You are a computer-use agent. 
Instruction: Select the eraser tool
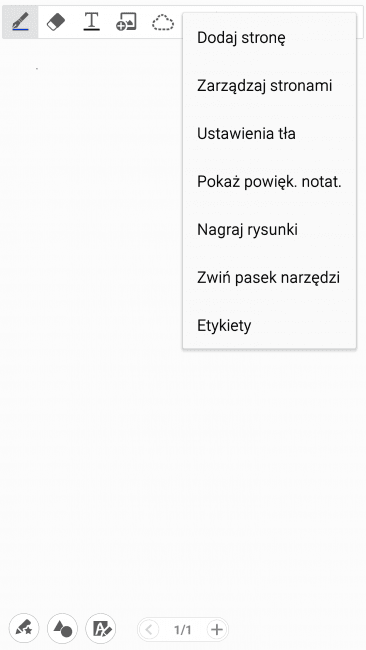coord(56,22)
